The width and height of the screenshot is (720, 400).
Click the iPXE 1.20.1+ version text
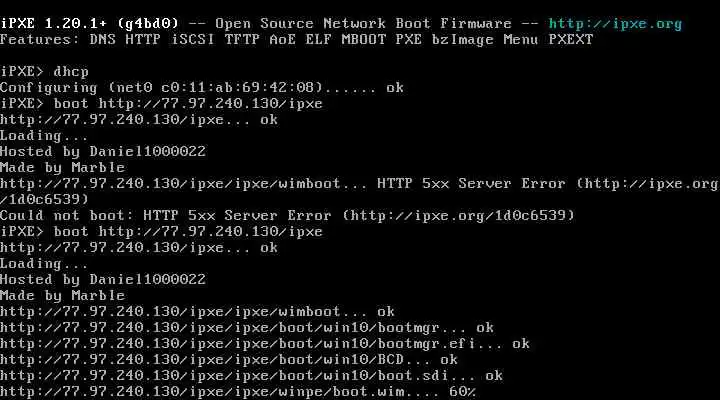pyautogui.click(x=54, y=23)
